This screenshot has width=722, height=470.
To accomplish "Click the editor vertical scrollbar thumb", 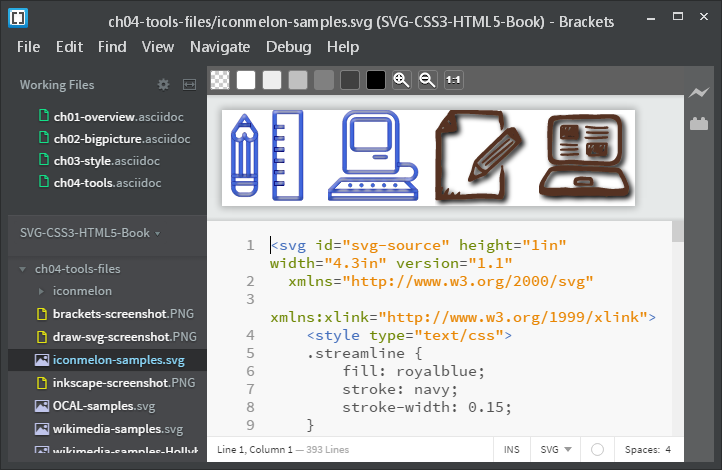I will coord(678,232).
